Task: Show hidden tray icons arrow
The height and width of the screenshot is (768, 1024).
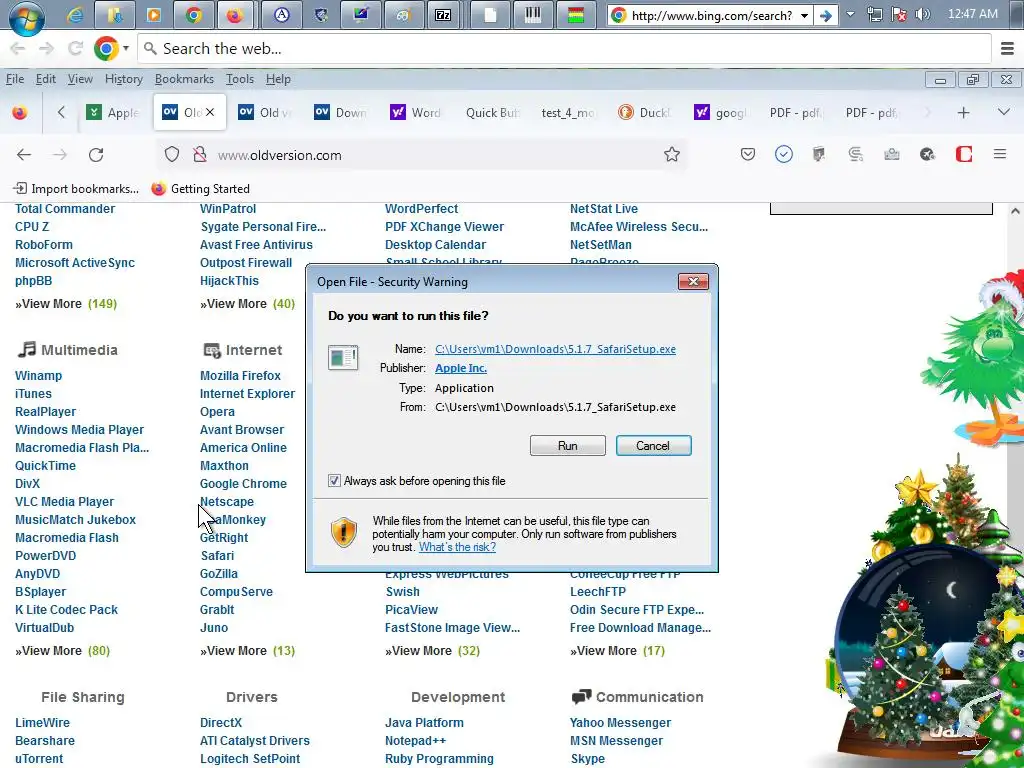Action: 850,14
